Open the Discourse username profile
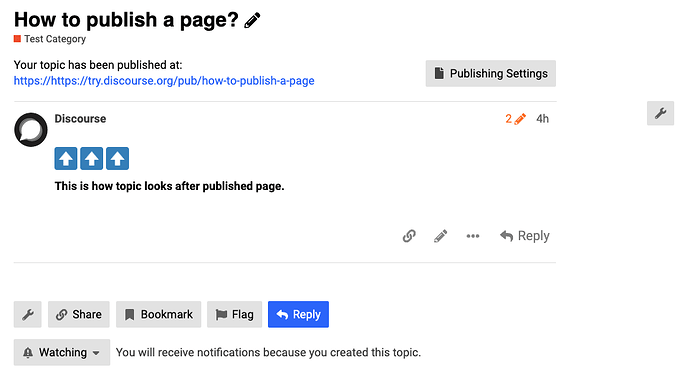This screenshot has height=384, width=690. [80, 119]
